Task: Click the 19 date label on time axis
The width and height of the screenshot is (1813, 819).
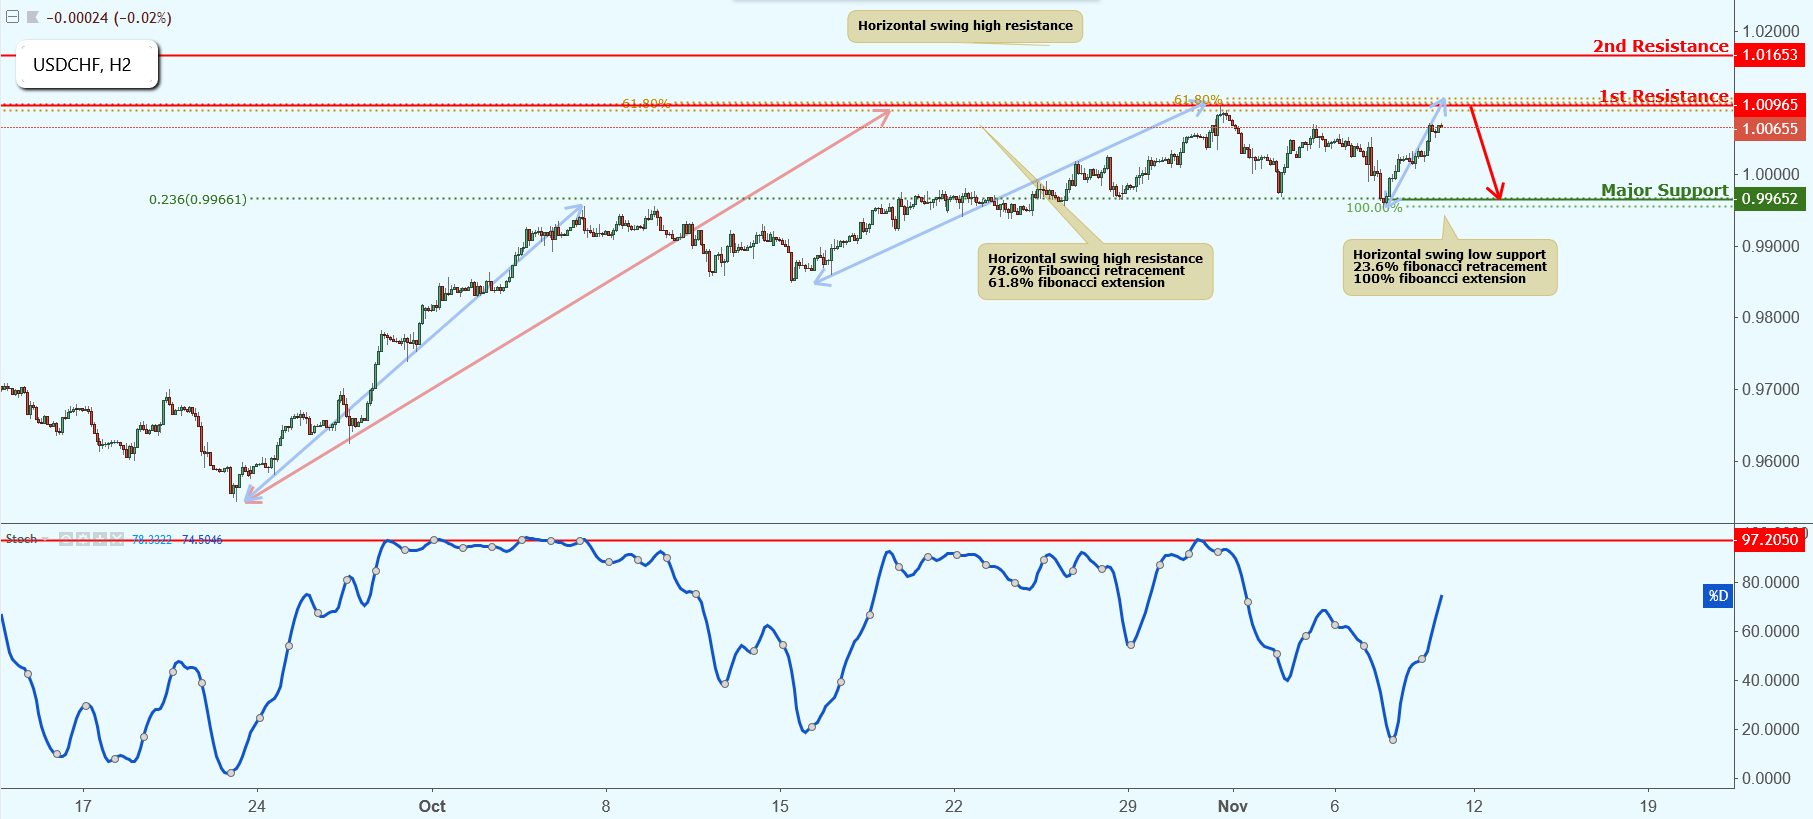Action: tap(1648, 806)
